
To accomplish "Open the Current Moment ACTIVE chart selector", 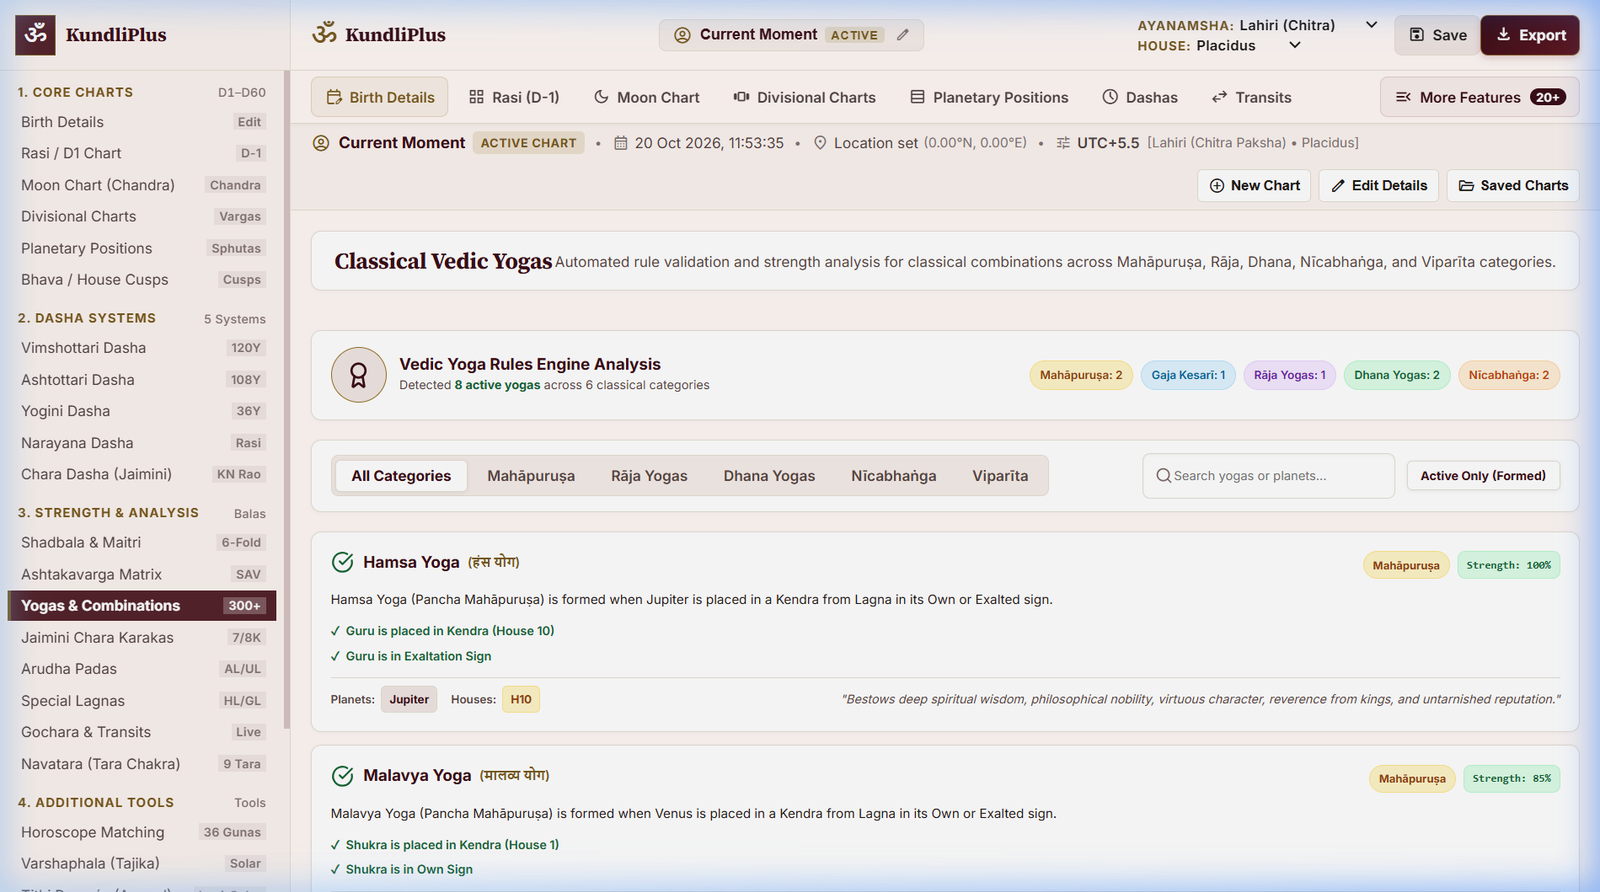I will (x=791, y=35).
